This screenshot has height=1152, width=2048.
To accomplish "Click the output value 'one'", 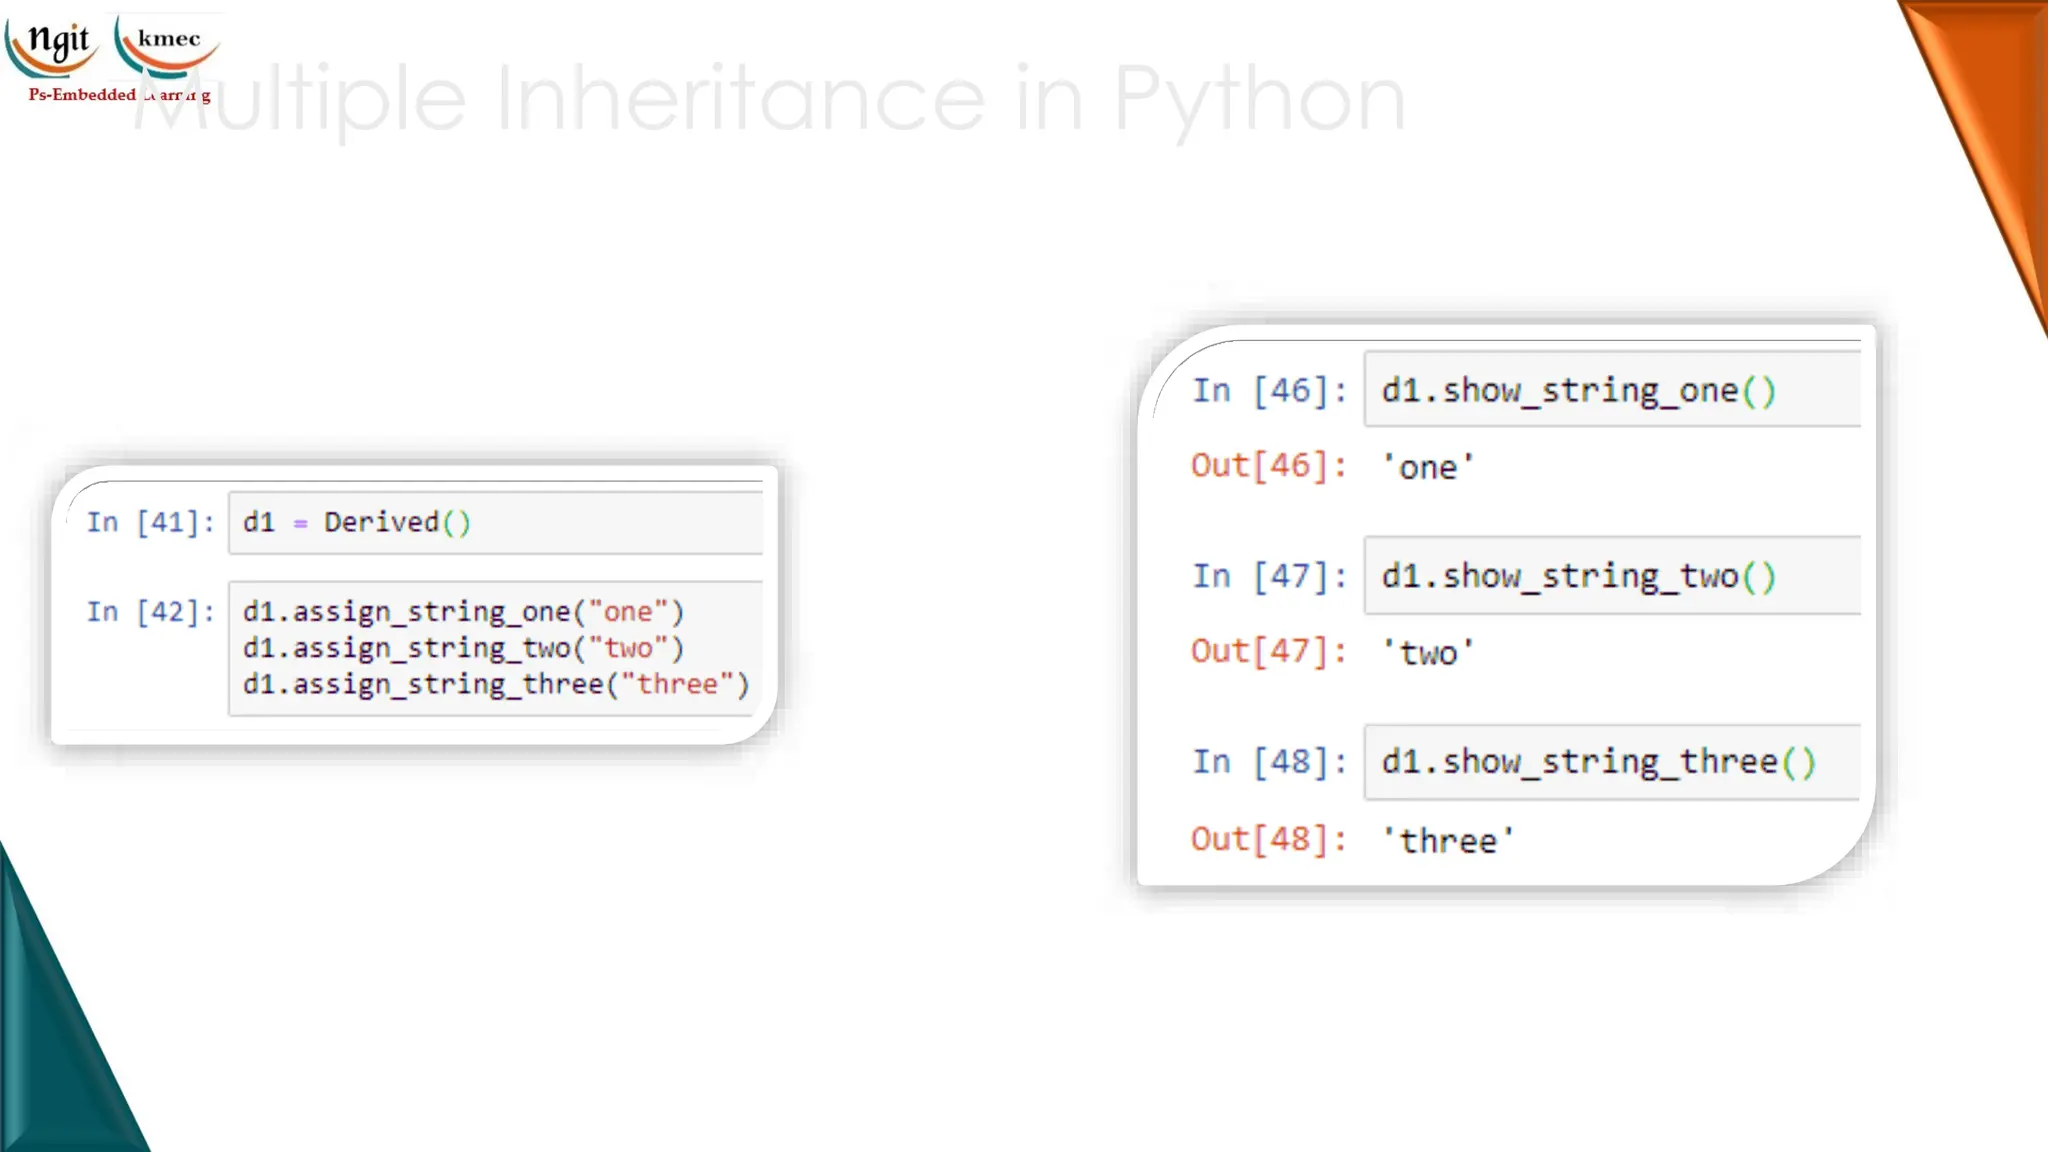I will tap(1427, 467).
